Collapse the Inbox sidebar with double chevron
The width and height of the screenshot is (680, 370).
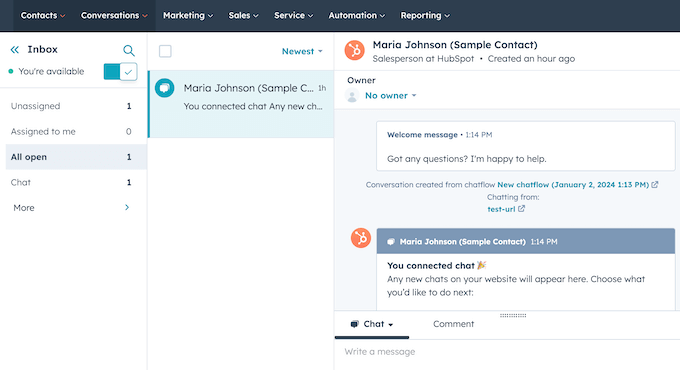click(x=15, y=49)
